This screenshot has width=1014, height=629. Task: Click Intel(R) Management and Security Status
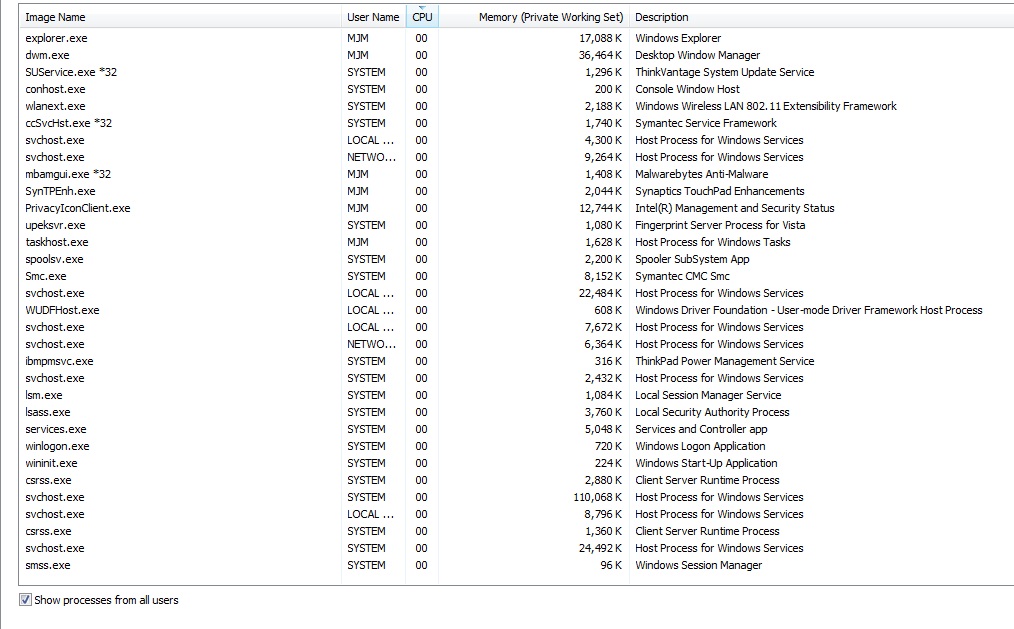(x=735, y=208)
